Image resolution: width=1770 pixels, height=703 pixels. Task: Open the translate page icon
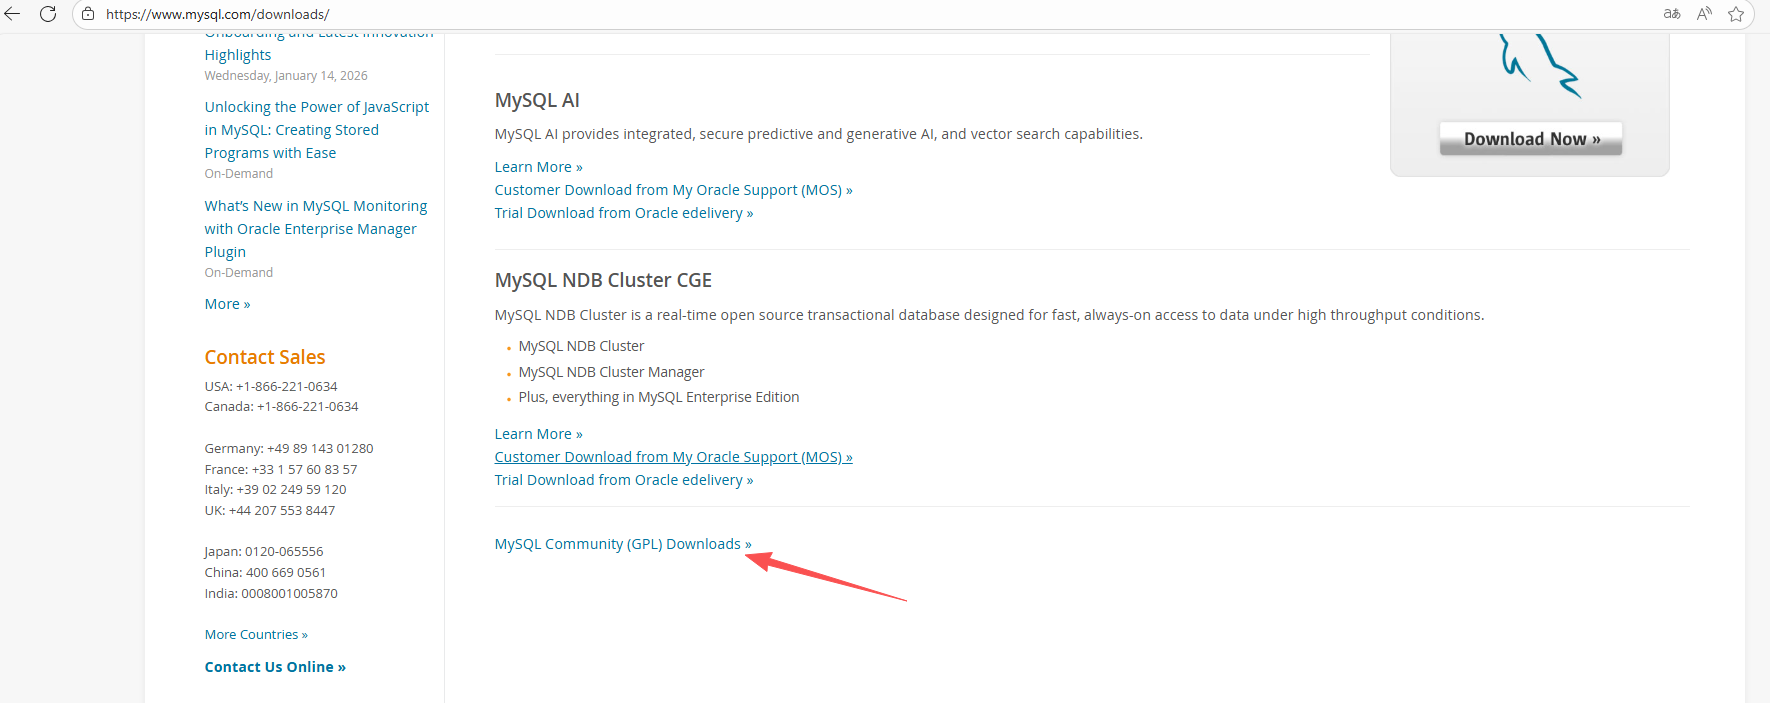coord(1671,14)
